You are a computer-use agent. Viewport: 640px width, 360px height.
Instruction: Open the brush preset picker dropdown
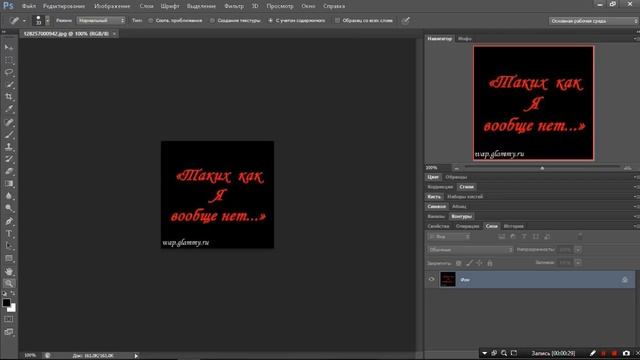click(x=47, y=20)
